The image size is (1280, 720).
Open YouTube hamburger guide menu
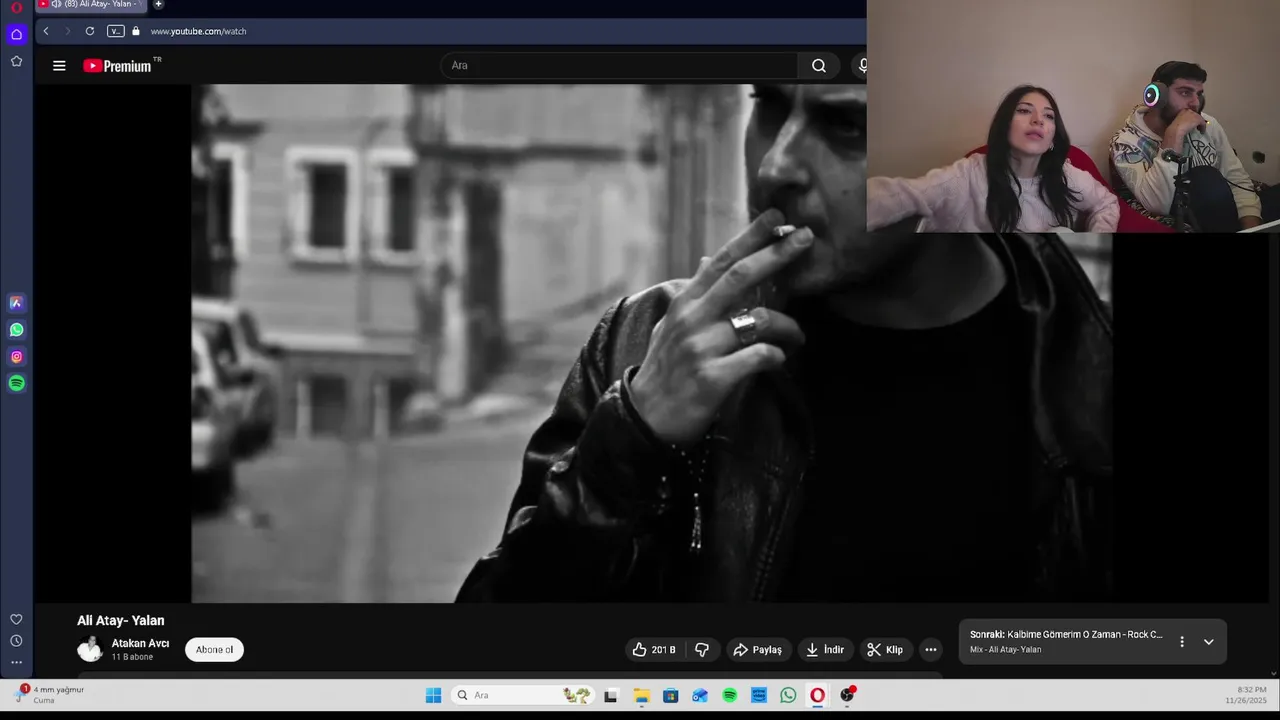(x=59, y=66)
